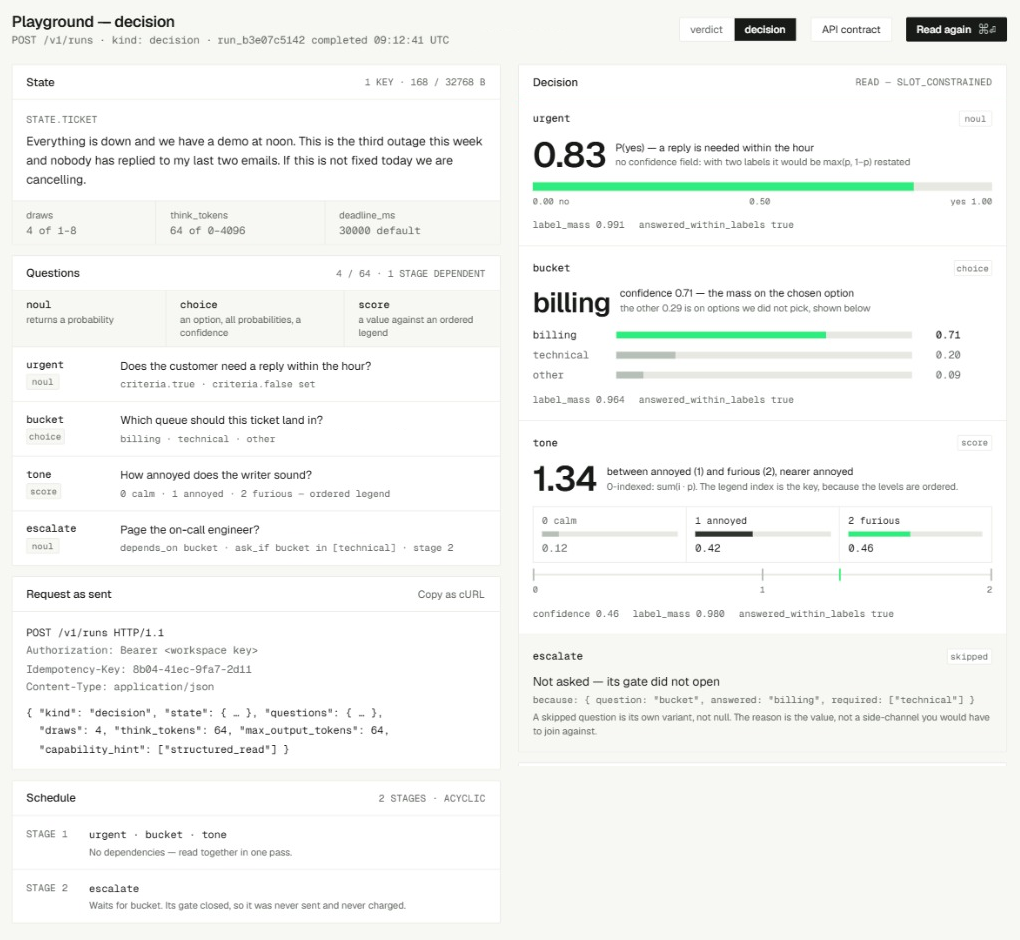Click the 1 KEY · 168 / 32768 B label

click(x=425, y=82)
